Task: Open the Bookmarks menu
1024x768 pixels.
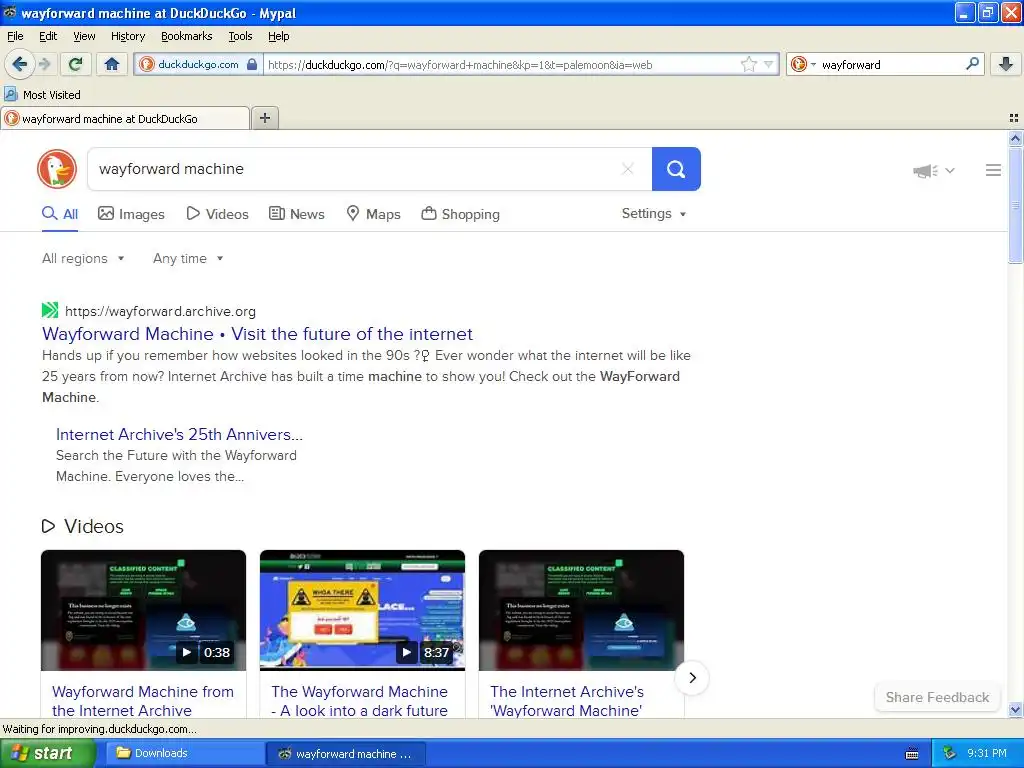Action: (x=186, y=36)
